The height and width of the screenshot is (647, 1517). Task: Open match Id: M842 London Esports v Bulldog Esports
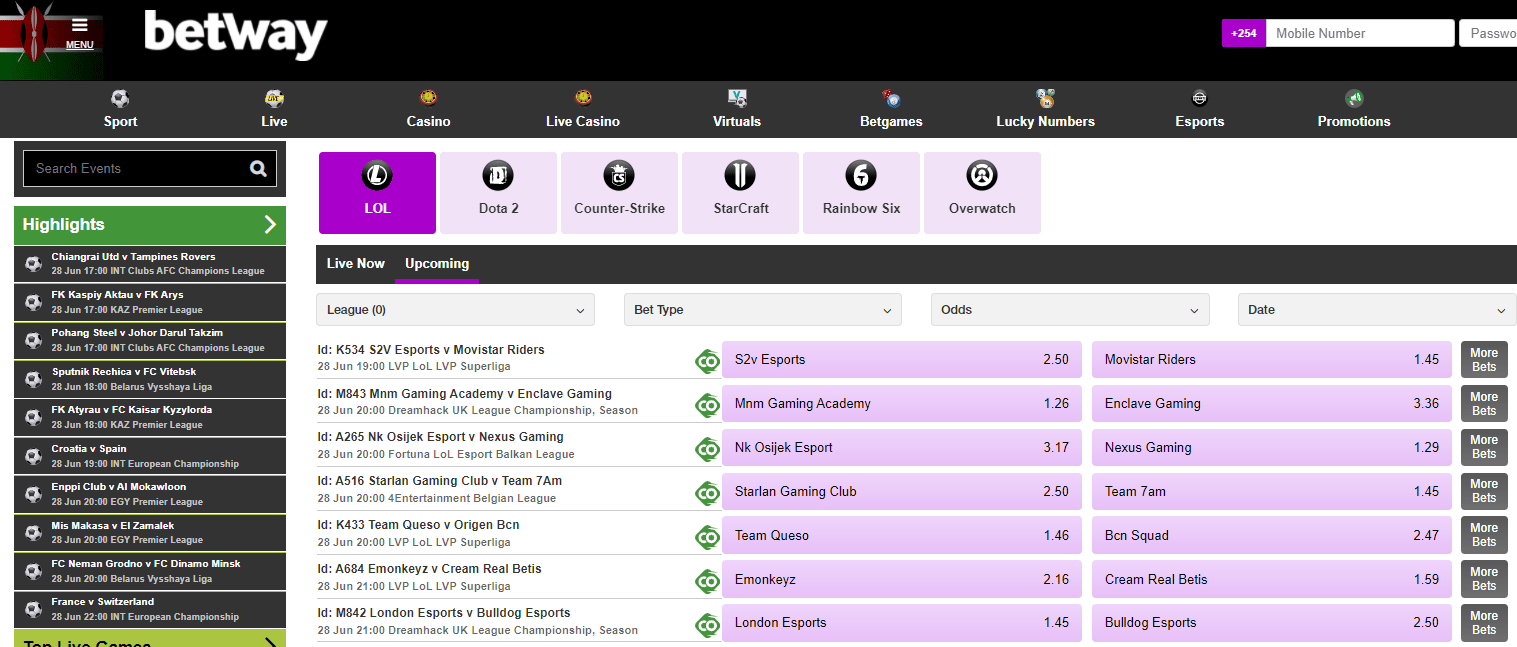pyautogui.click(x=444, y=613)
